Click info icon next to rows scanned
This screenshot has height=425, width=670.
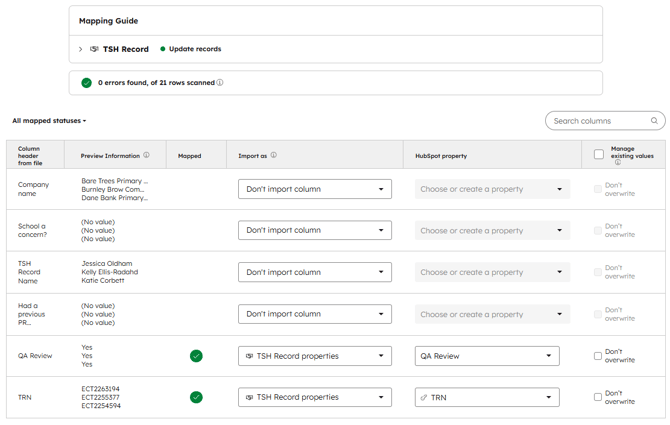220,83
